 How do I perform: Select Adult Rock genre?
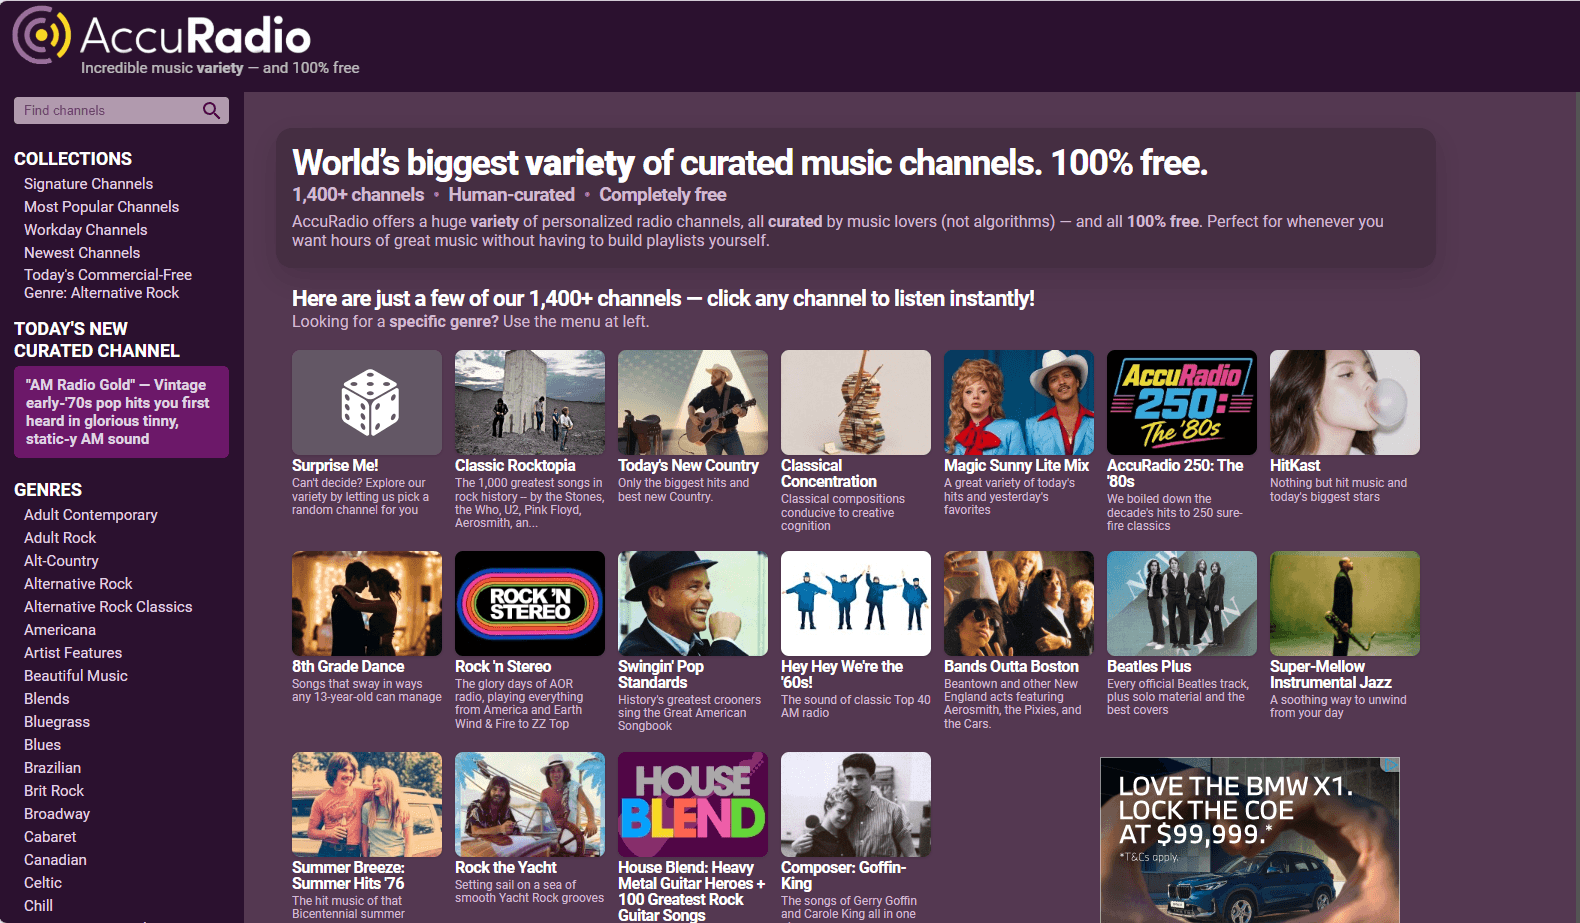pos(60,538)
